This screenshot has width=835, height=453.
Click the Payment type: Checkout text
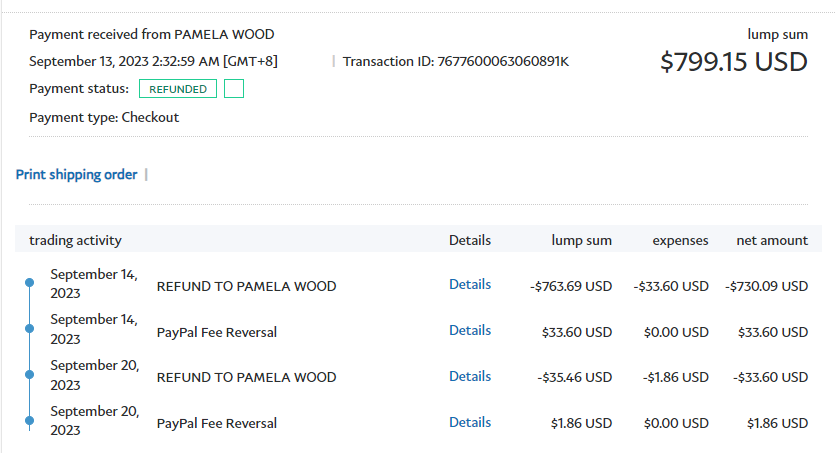point(104,117)
